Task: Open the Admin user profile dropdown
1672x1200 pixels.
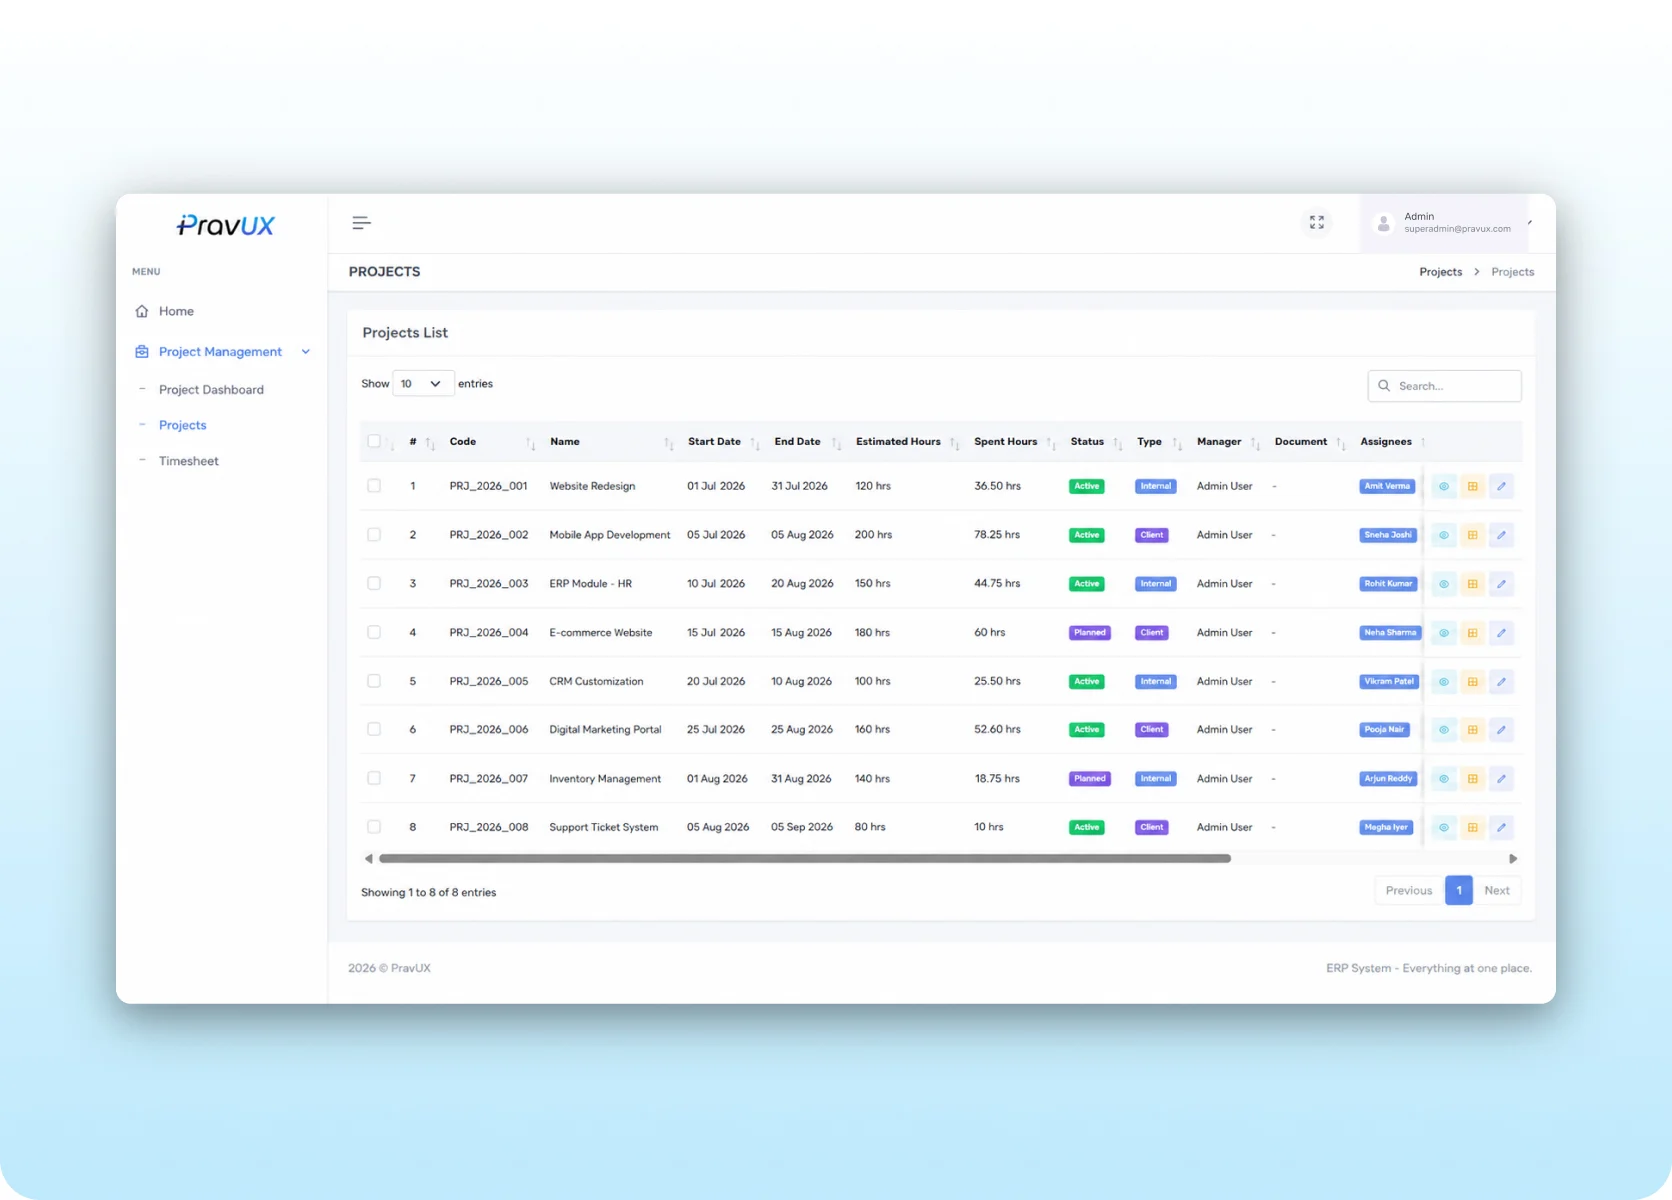Action: click(1449, 223)
